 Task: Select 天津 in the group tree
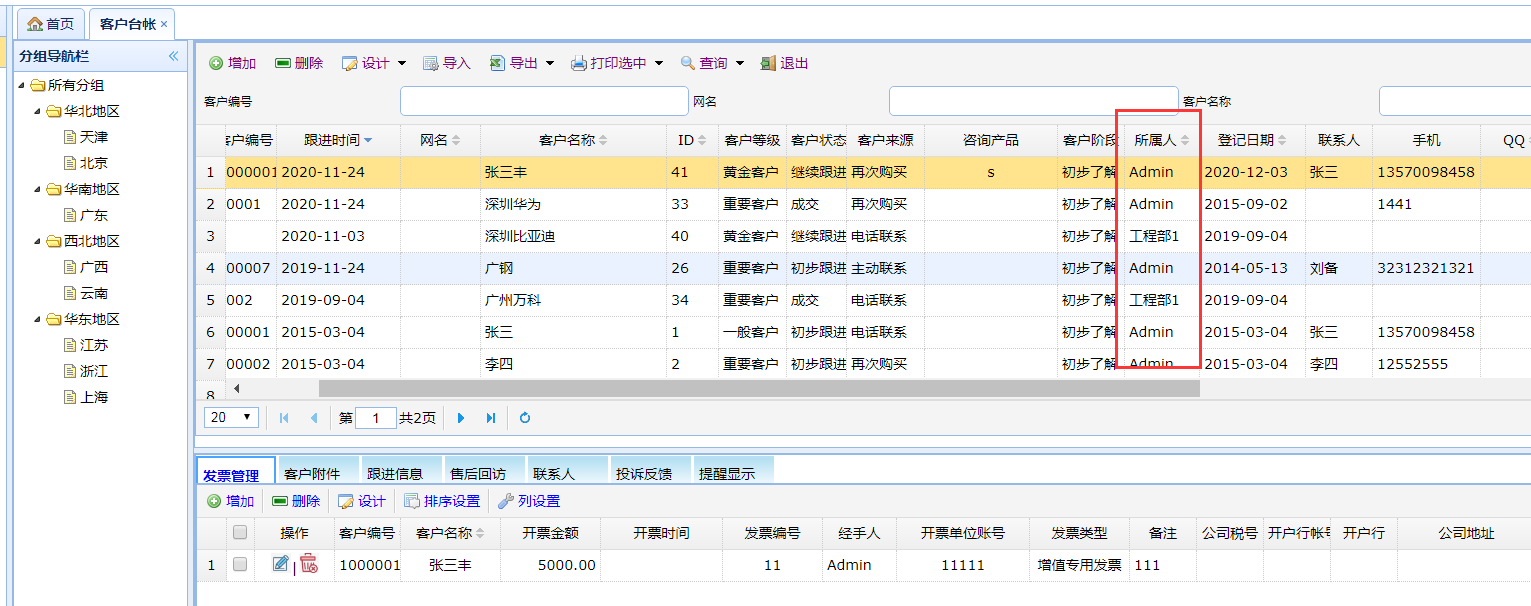click(94, 137)
